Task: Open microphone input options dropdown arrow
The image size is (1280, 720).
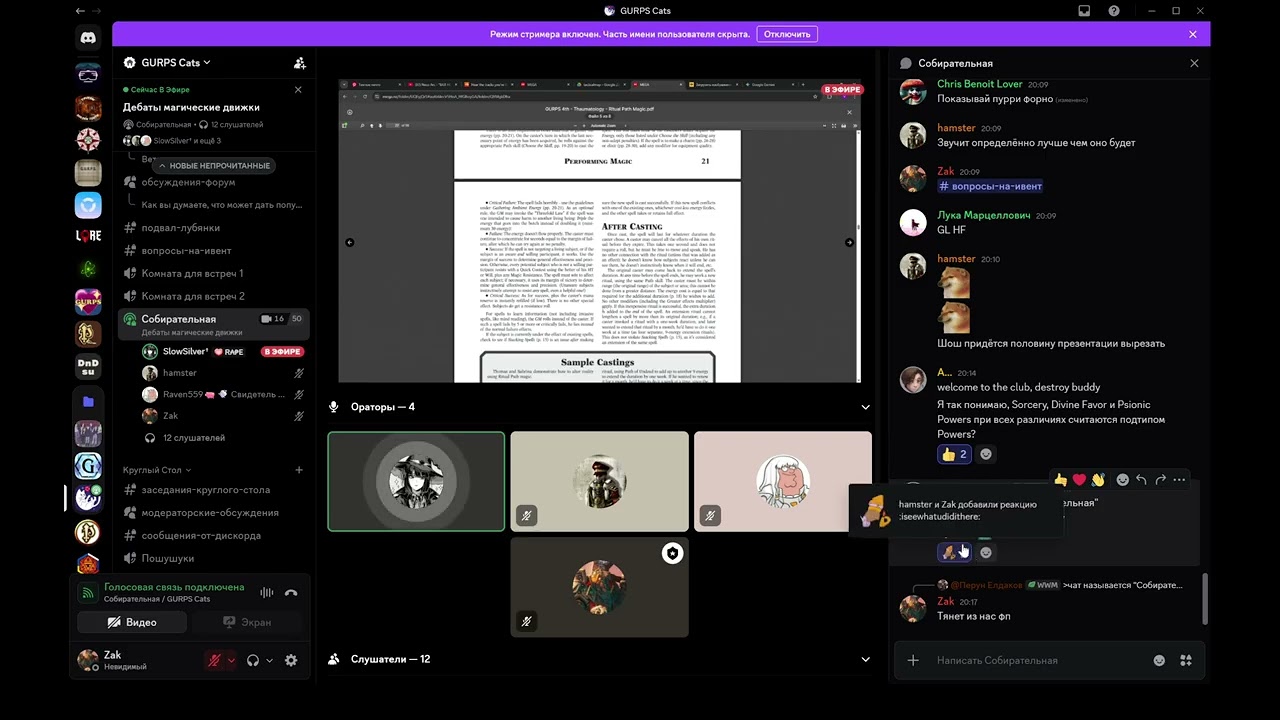Action: [232, 660]
